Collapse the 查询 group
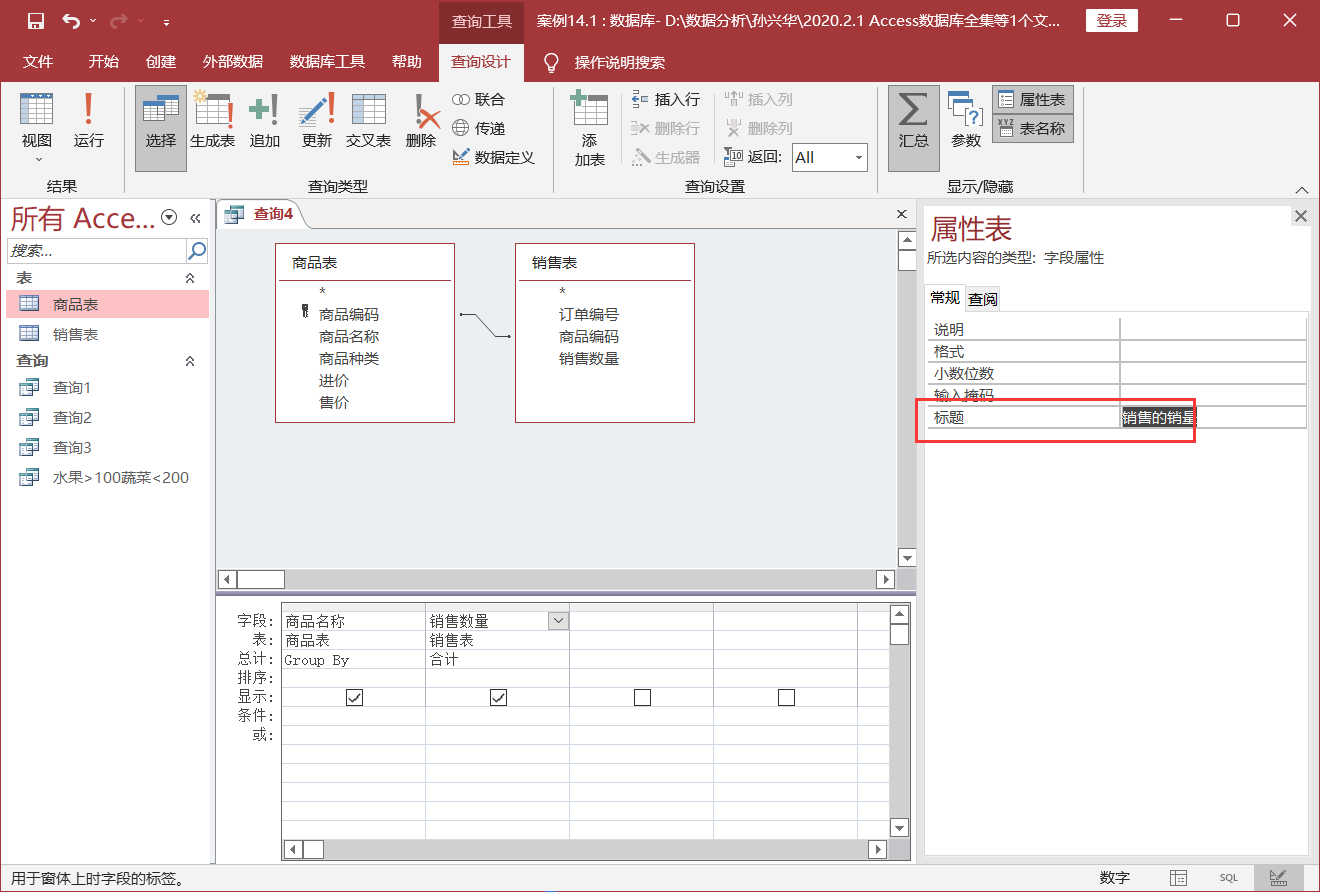This screenshot has width=1320, height=892. 190,361
